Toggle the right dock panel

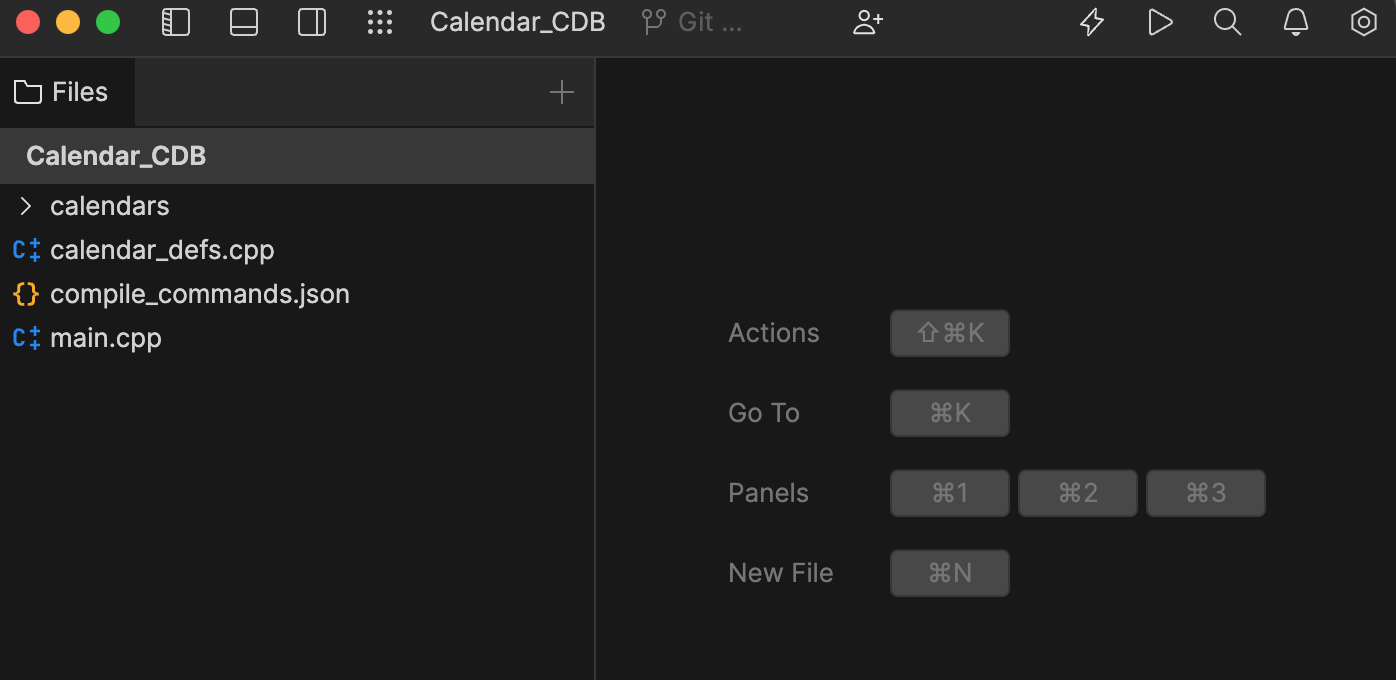tap(311, 21)
